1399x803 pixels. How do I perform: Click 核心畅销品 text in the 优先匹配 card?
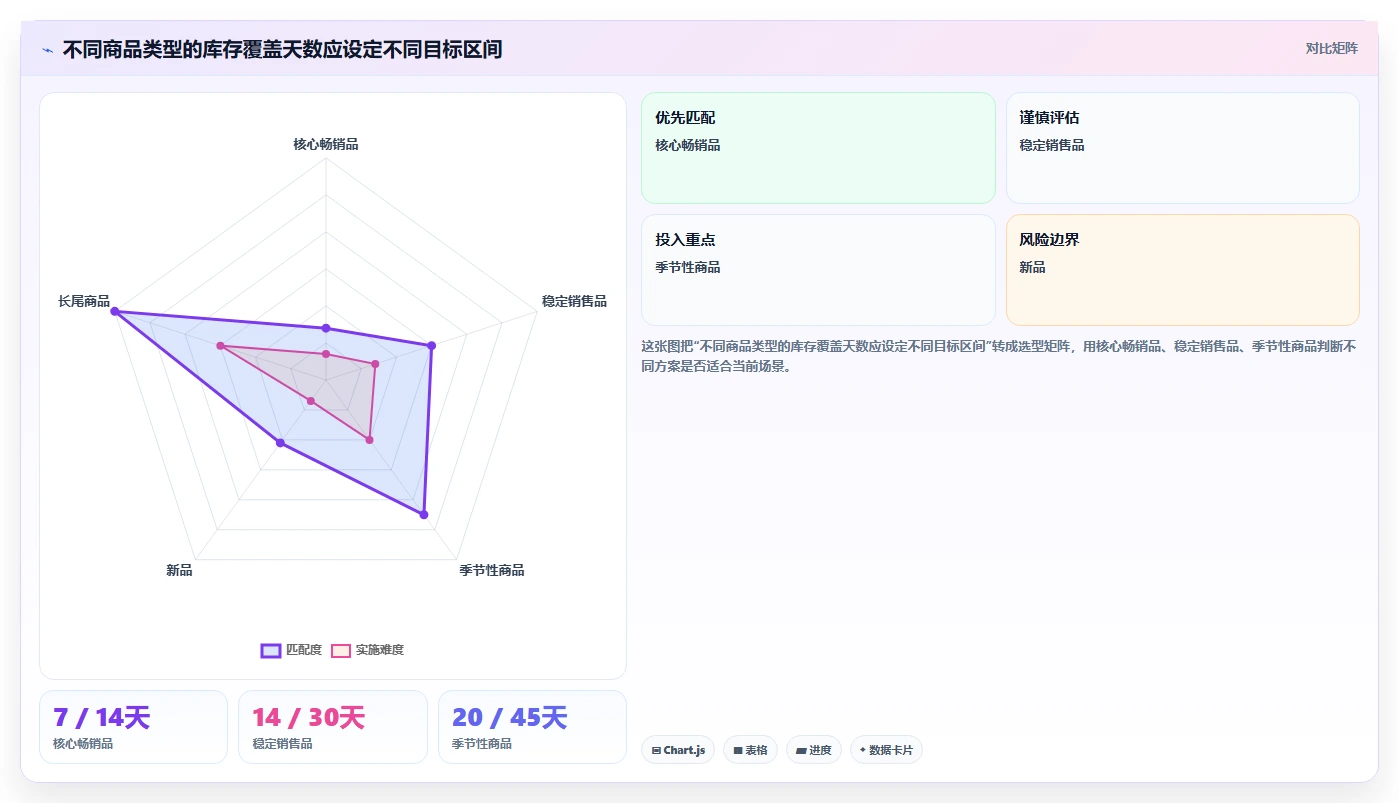[x=688, y=145]
